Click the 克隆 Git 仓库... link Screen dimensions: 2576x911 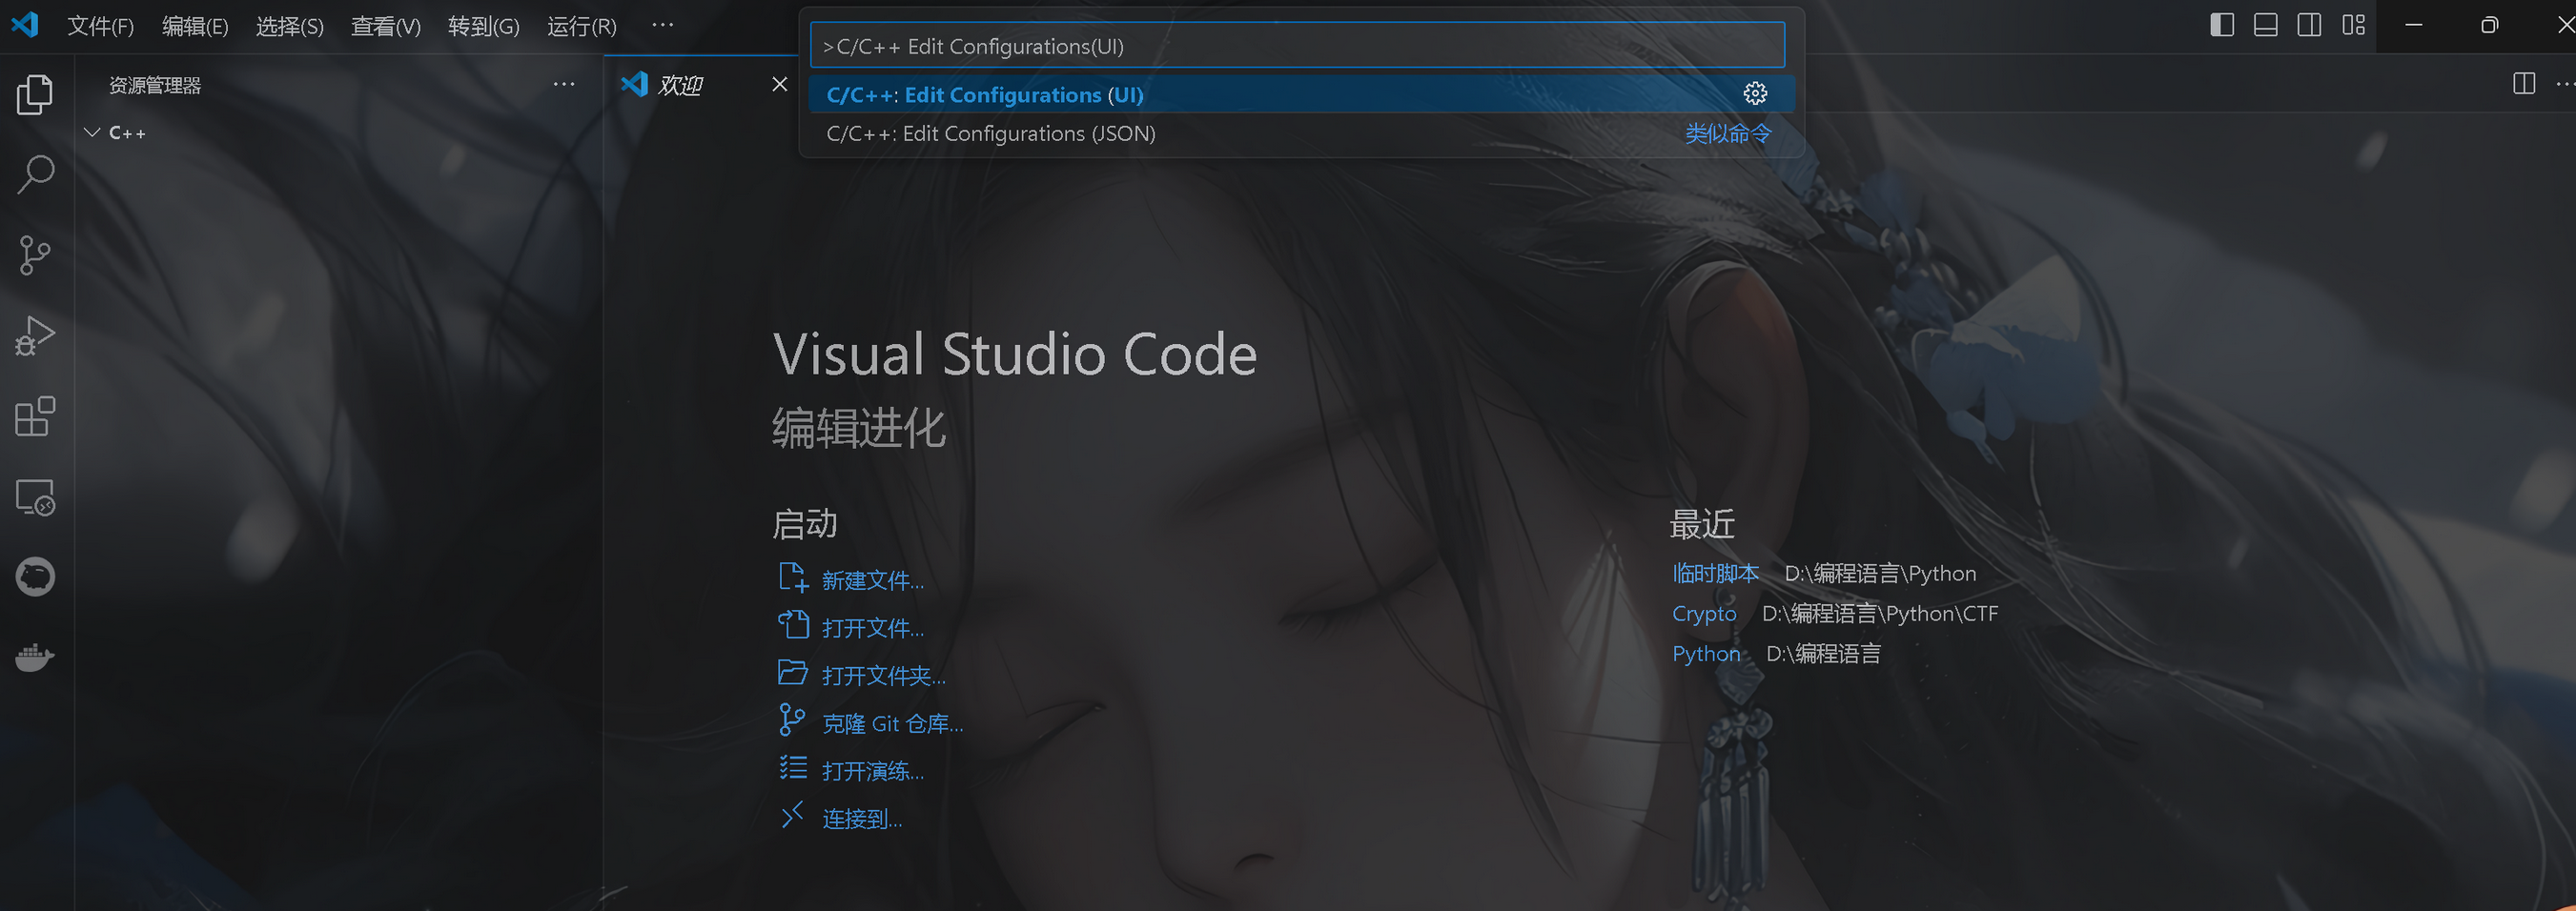tap(893, 723)
